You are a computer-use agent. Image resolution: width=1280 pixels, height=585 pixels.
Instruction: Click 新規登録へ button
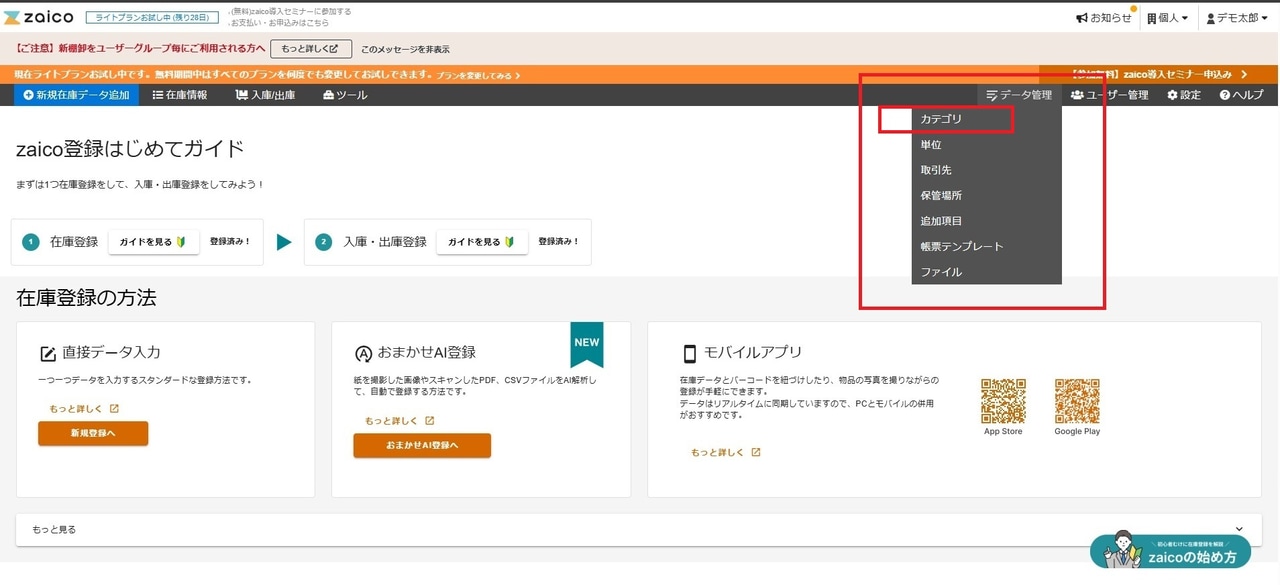93,434
